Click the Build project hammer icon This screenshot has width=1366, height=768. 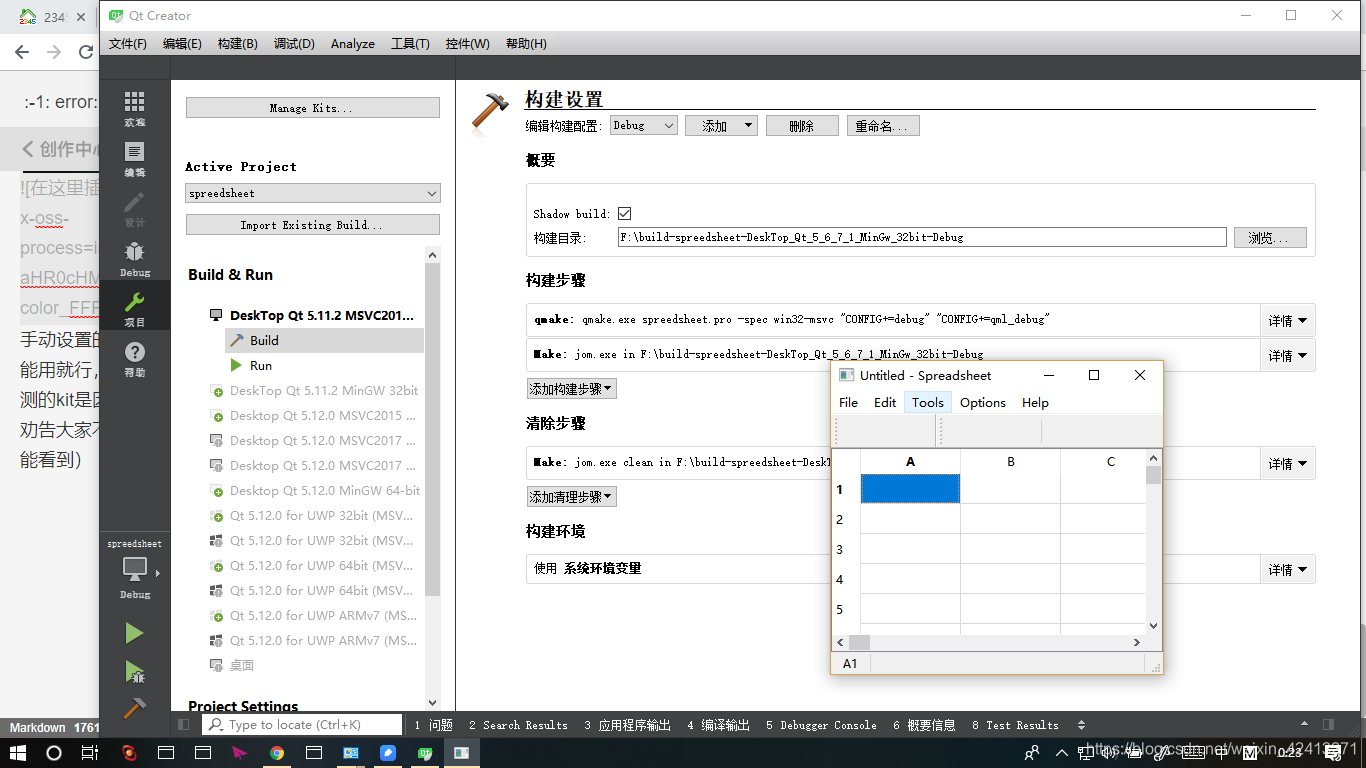[134, 707]
